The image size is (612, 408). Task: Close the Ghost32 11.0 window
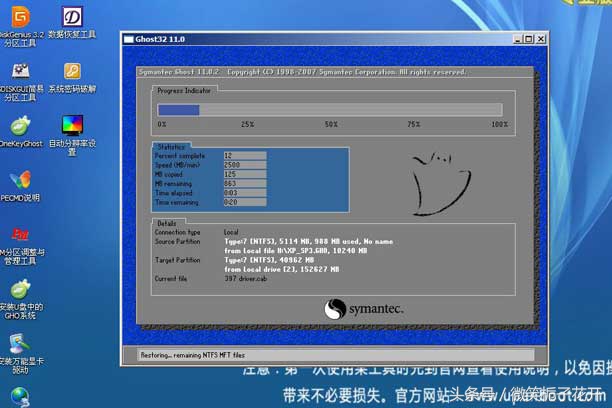click(541, 39)
